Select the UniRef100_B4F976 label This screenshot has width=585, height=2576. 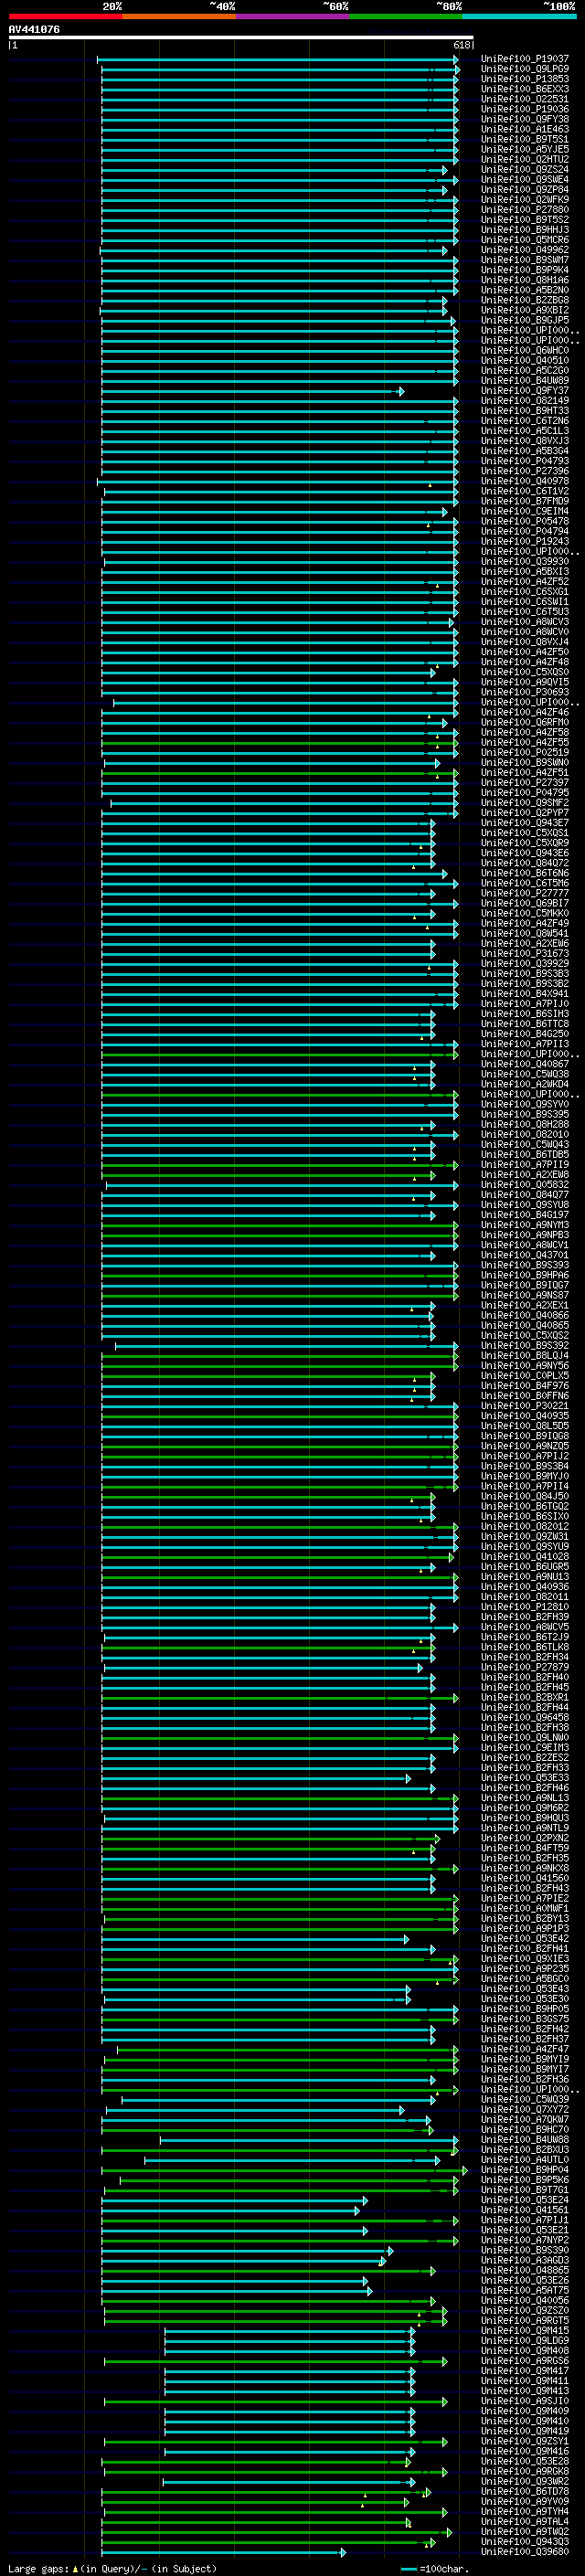pos(524,1386)
